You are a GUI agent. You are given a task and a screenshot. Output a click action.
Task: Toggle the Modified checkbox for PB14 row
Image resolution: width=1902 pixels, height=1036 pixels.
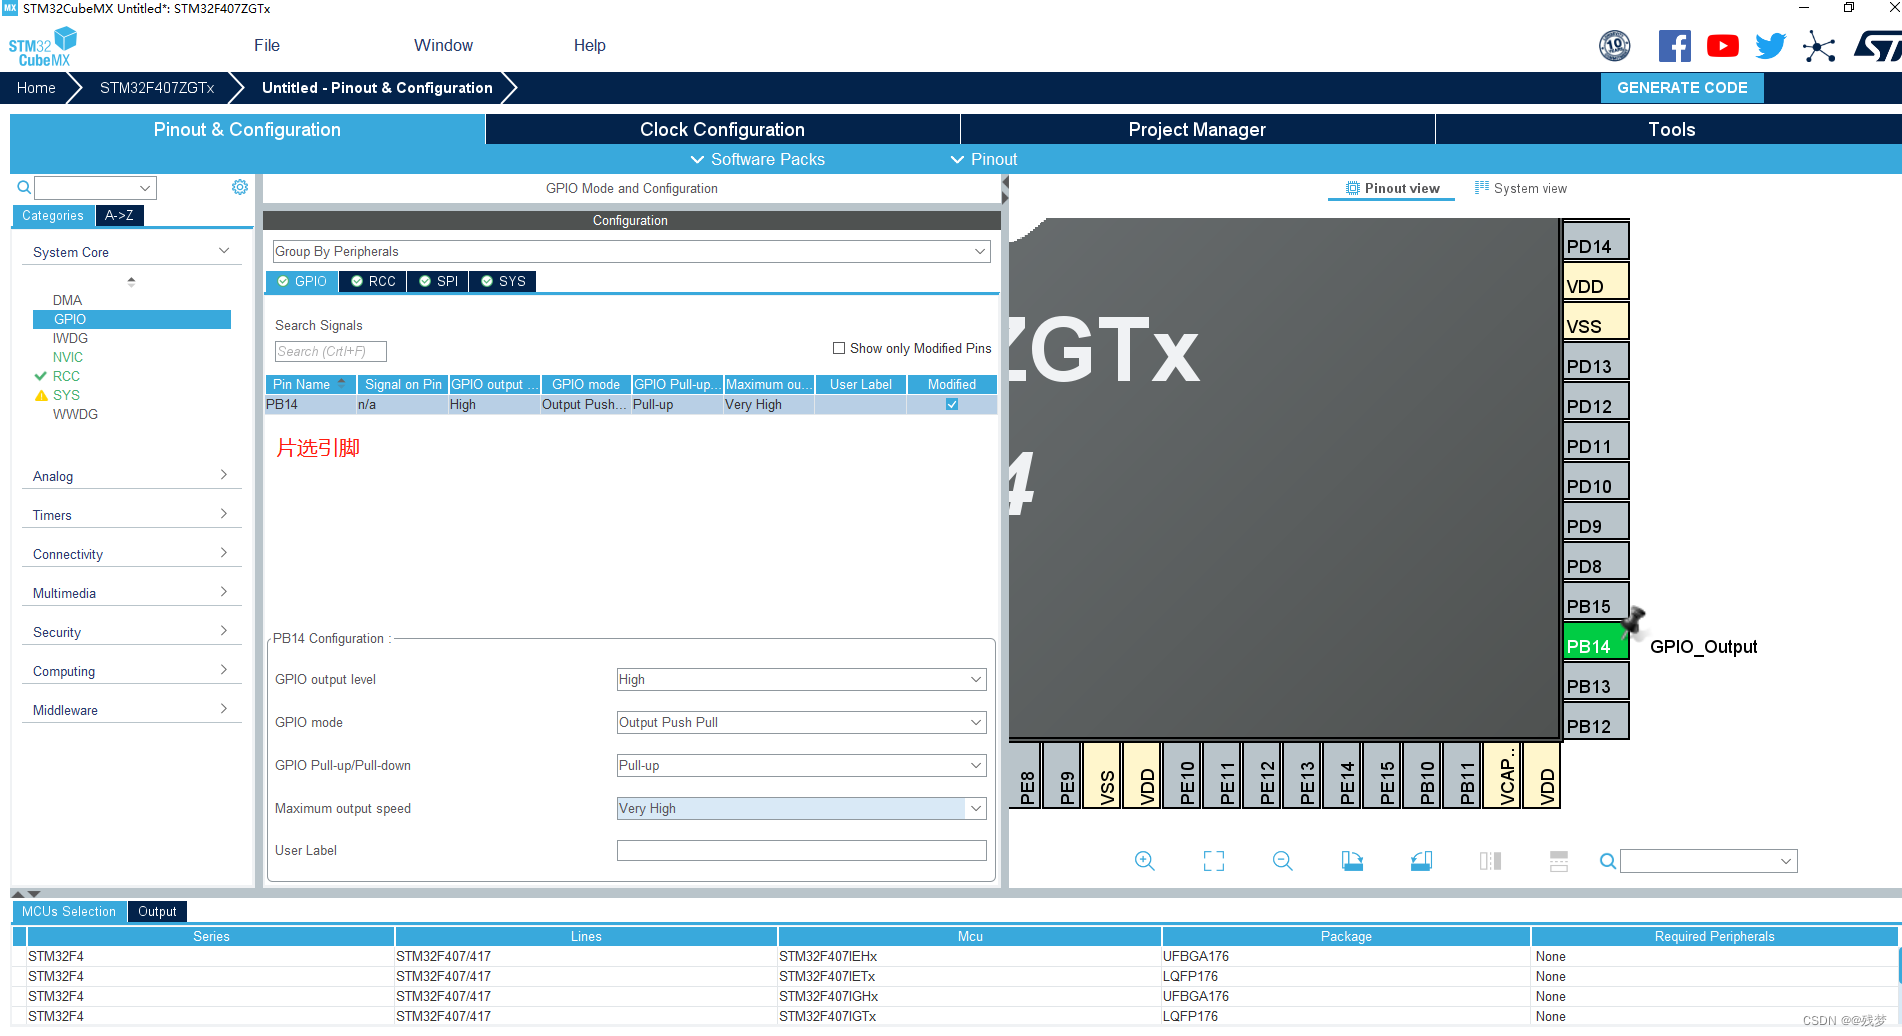[952, 404]
